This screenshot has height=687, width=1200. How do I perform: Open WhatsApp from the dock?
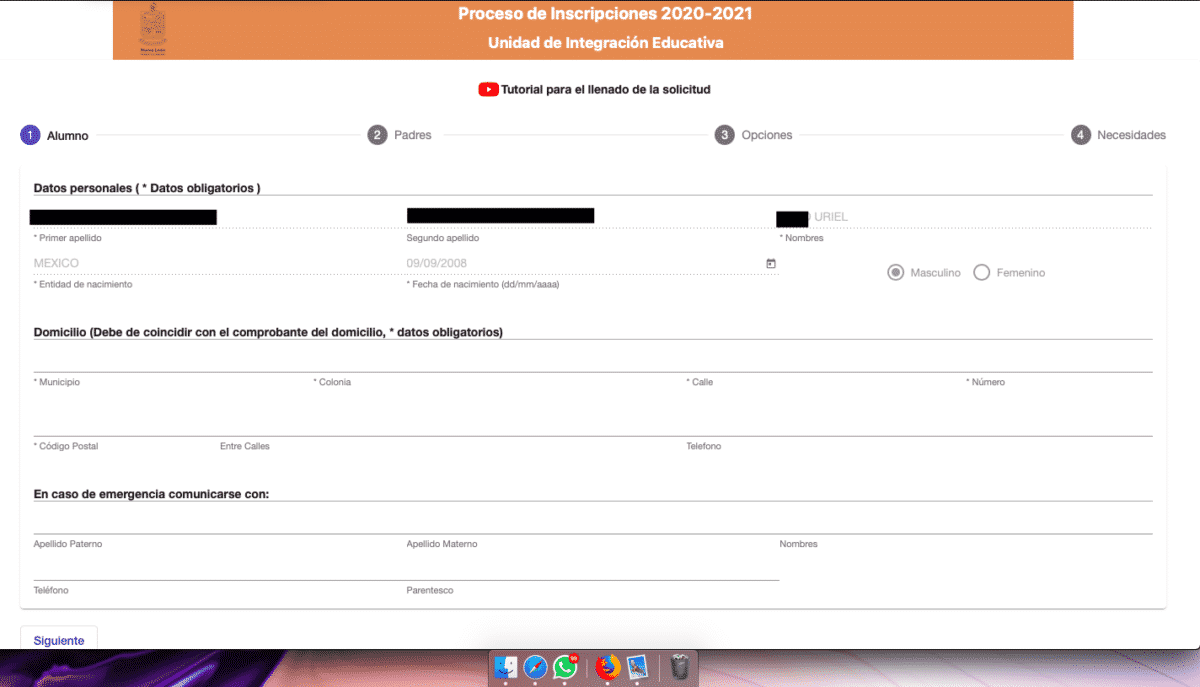point(566,668)
